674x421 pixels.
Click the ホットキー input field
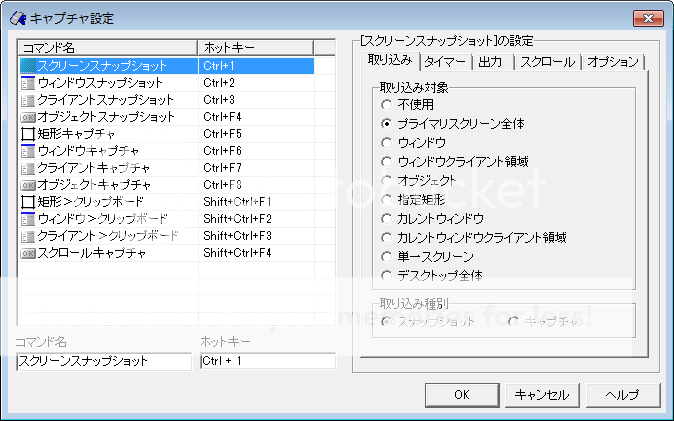click(268, 361)
